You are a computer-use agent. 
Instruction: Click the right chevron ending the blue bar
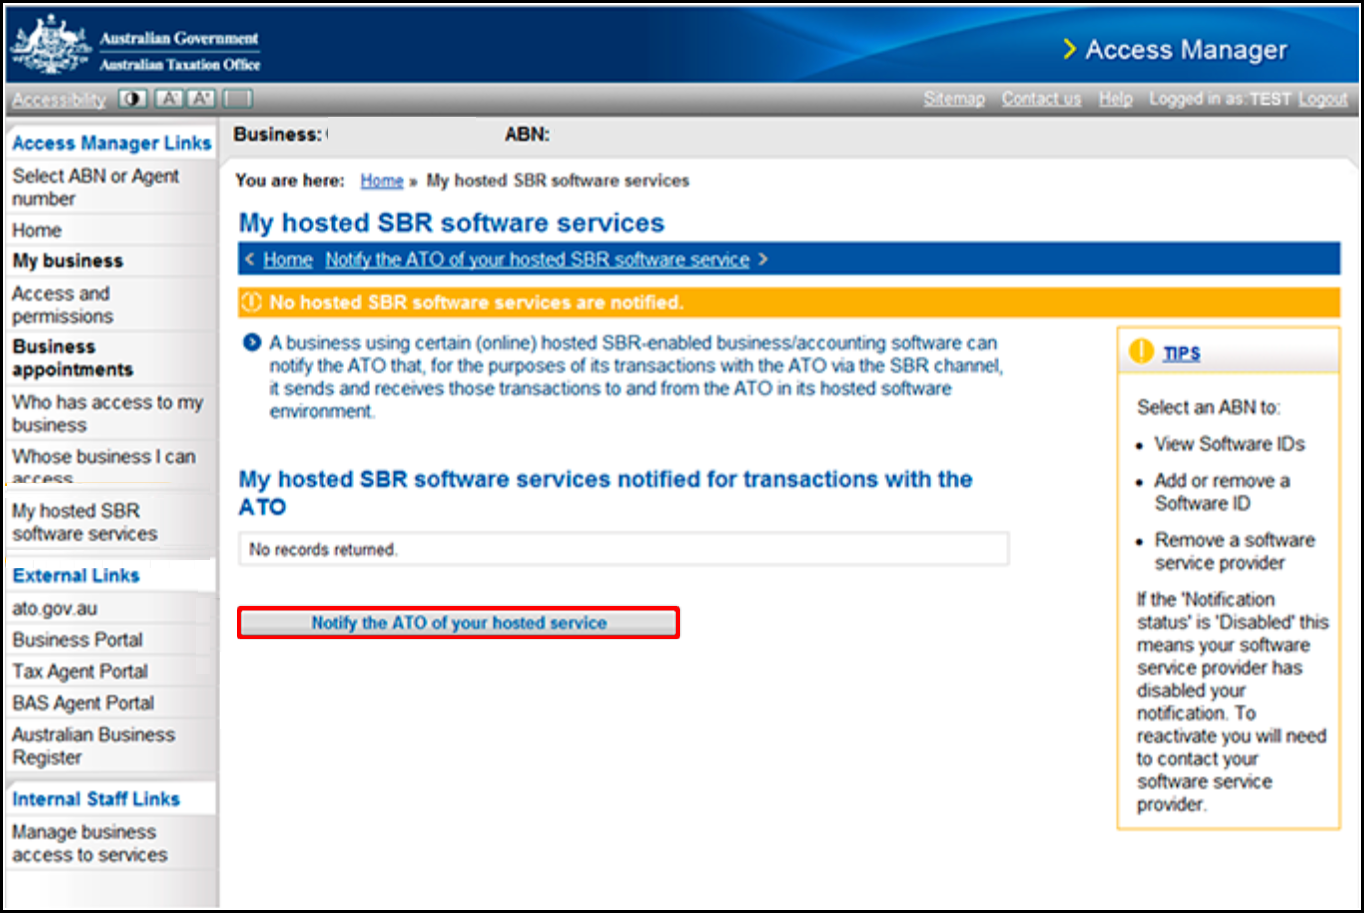[763, 260]
